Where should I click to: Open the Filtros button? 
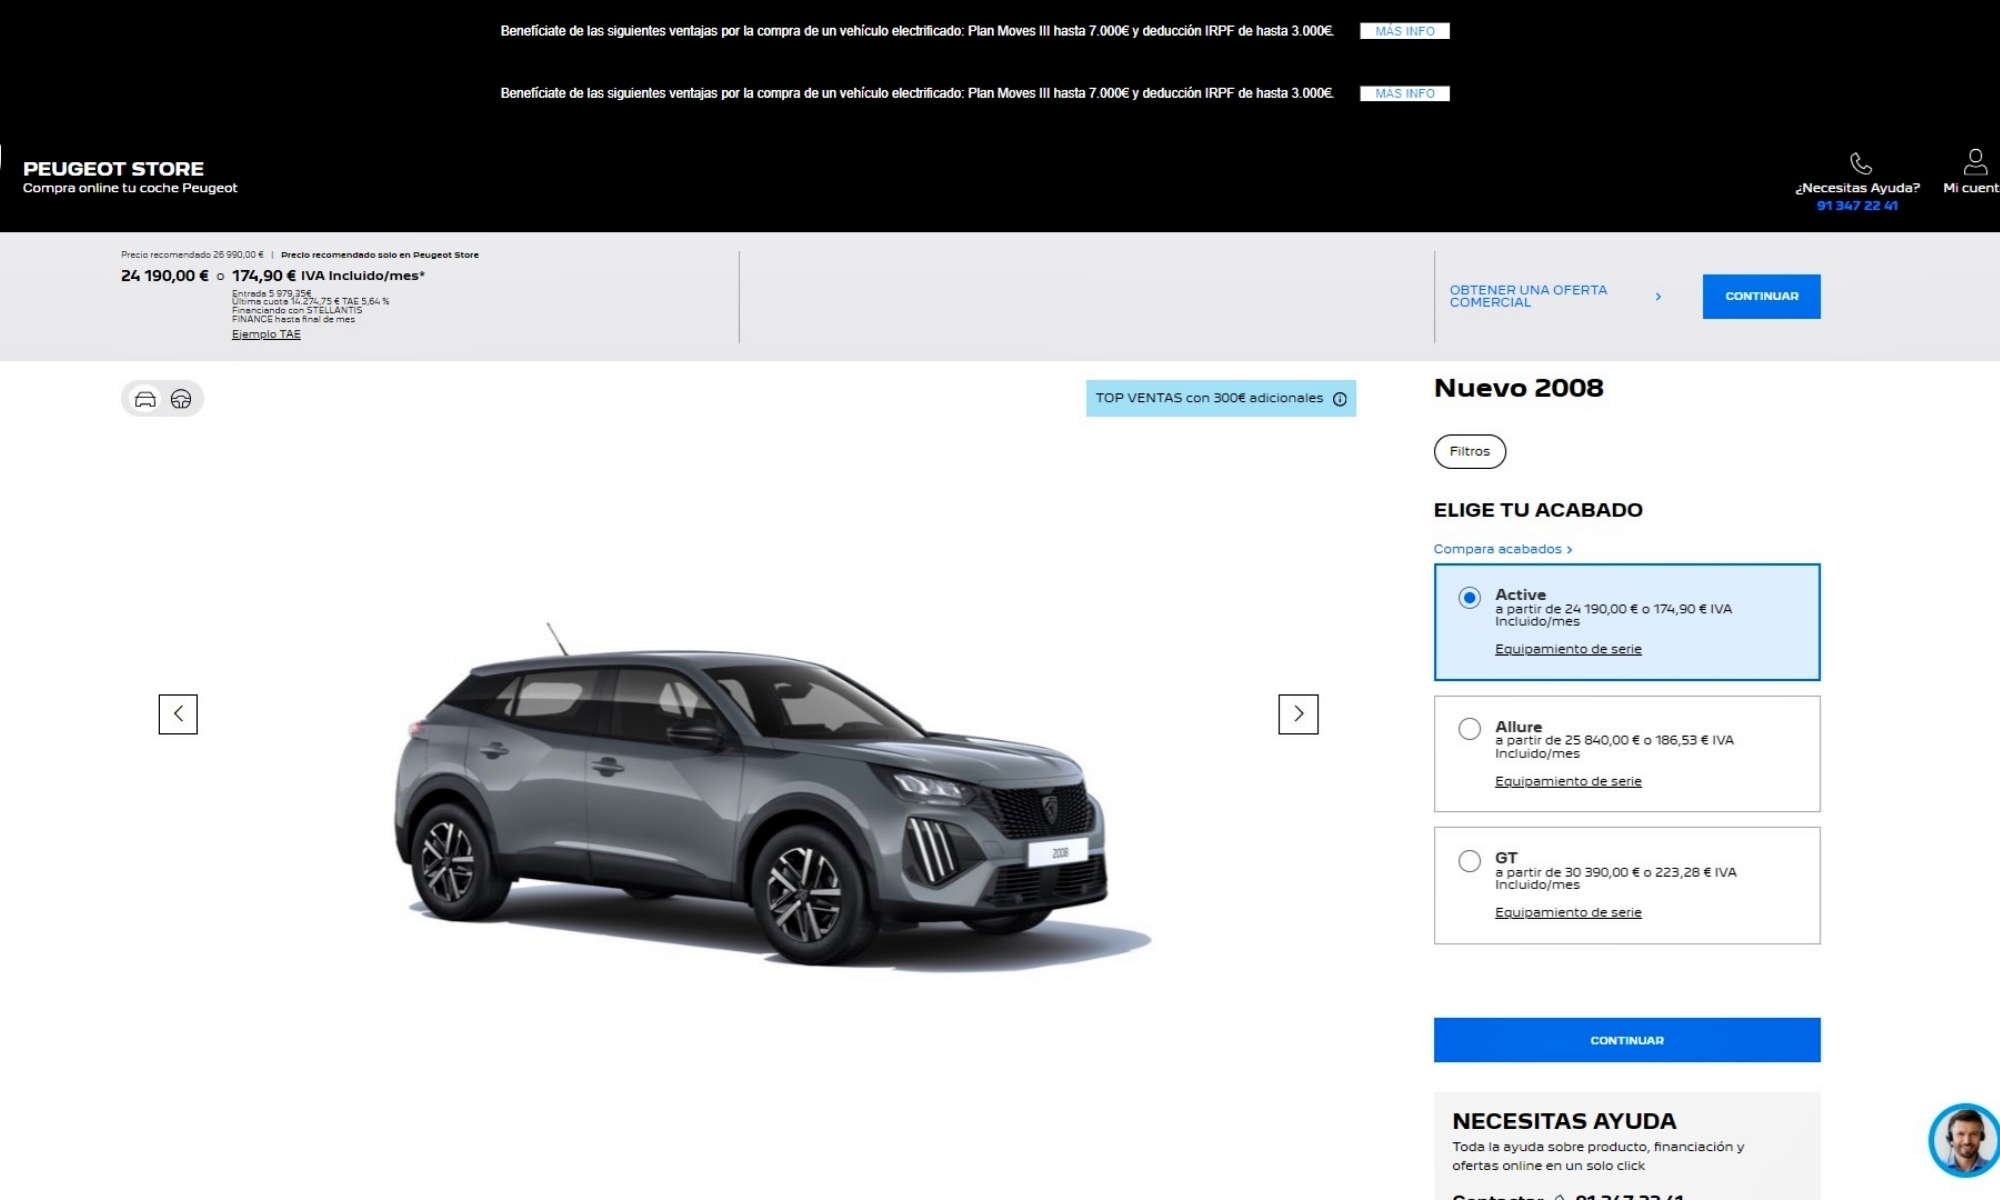(x=1470, y=451)
